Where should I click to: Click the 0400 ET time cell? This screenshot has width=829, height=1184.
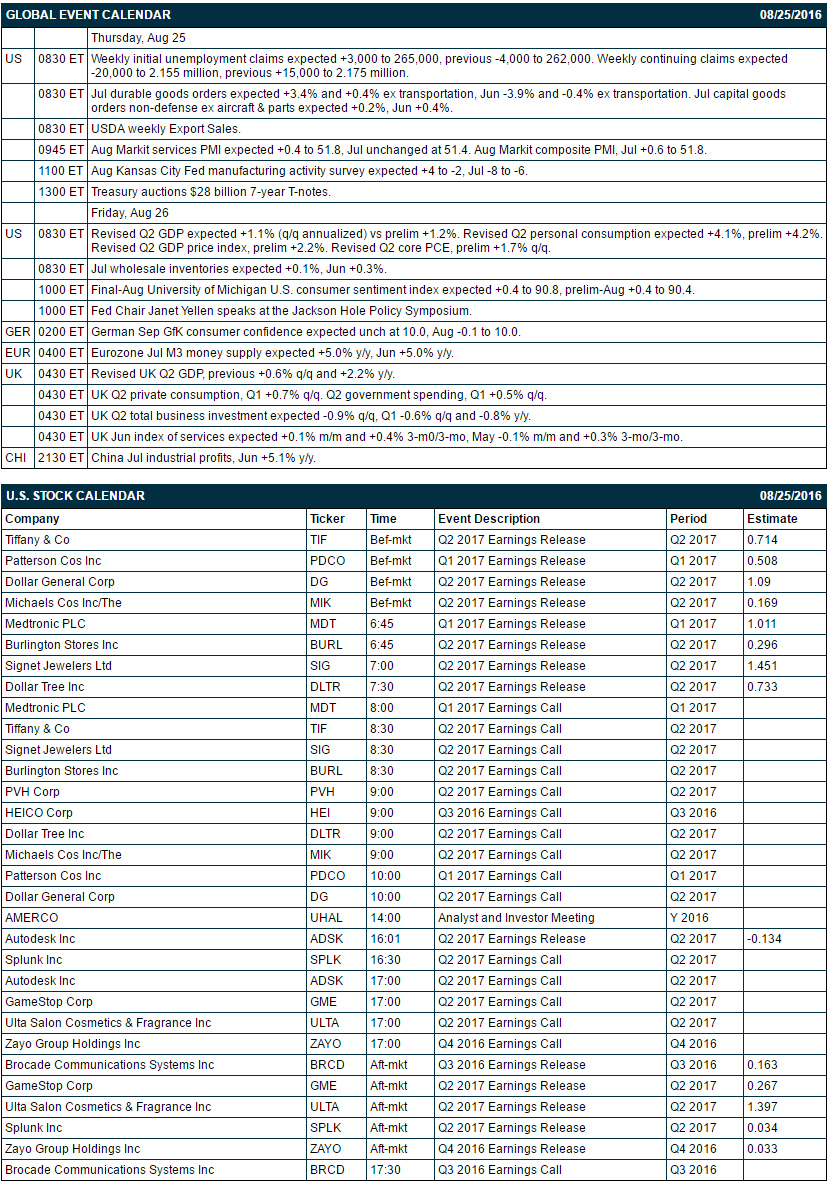(61, 353)
